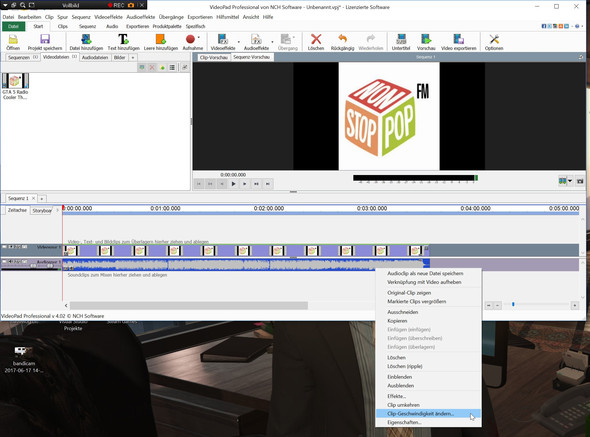
Task: Click the snapshot camera icon under the preview
Action: point(580,181)
